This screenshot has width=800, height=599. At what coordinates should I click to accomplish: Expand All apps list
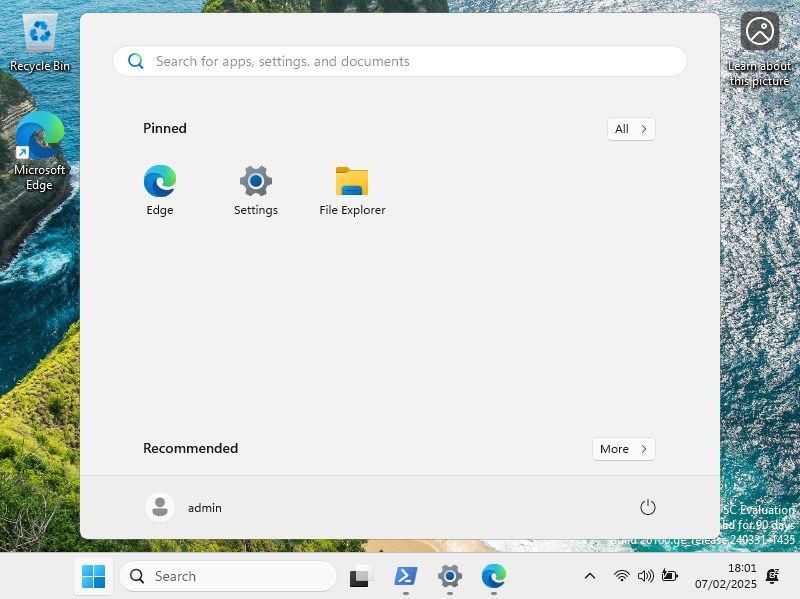tap(631, 129)
